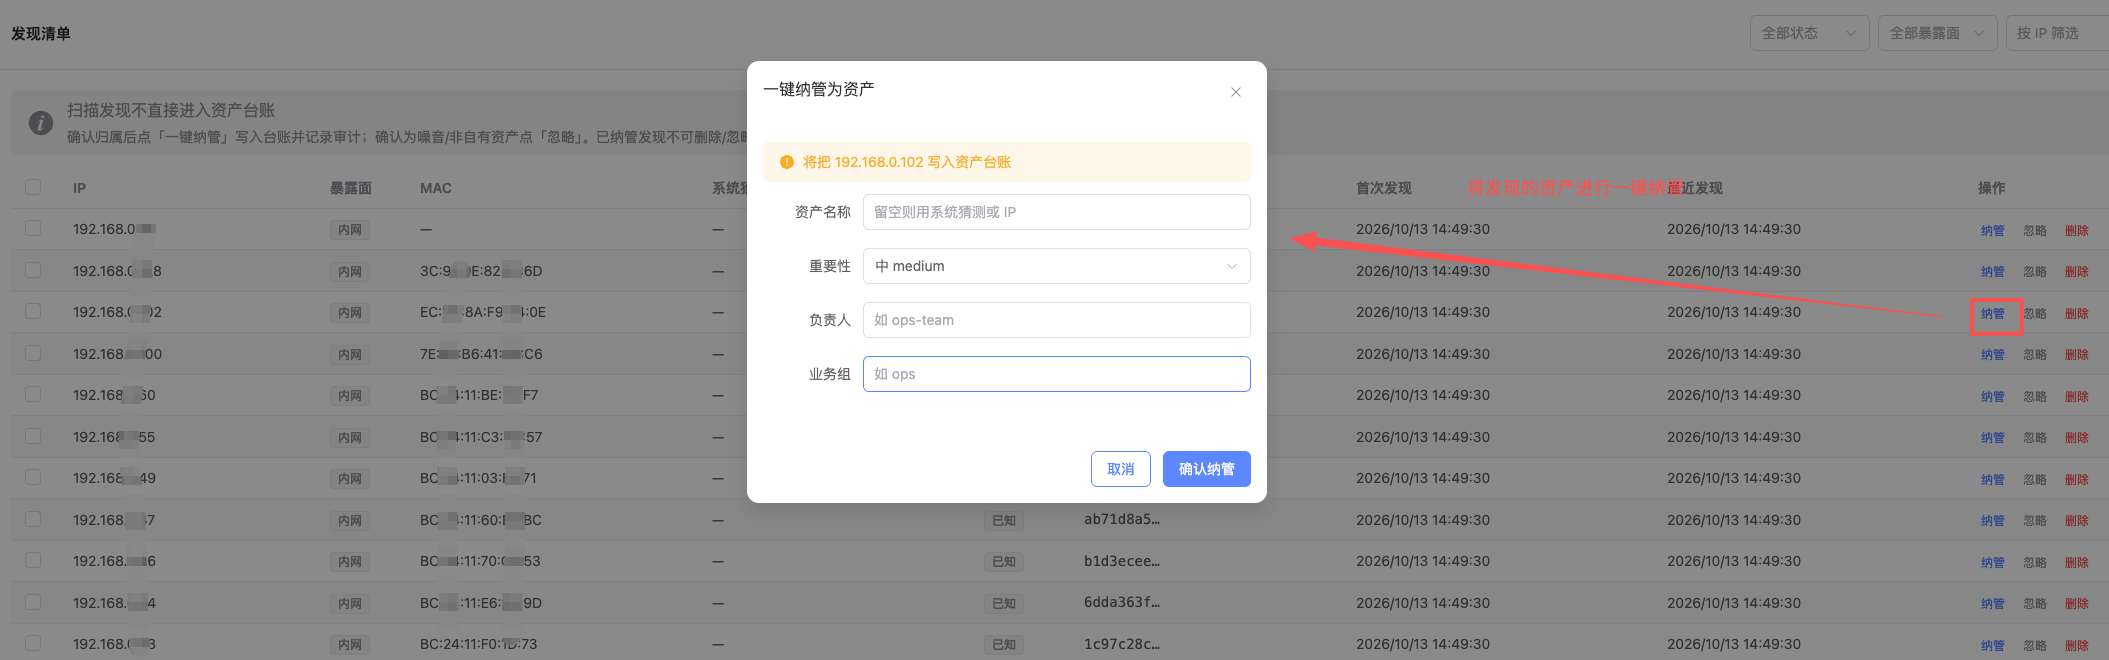Click 纳管 in the row with MAC ending C6
Image resolution: width=2109 pixels, height=660 pixels.
click(x=1992, y=354)
